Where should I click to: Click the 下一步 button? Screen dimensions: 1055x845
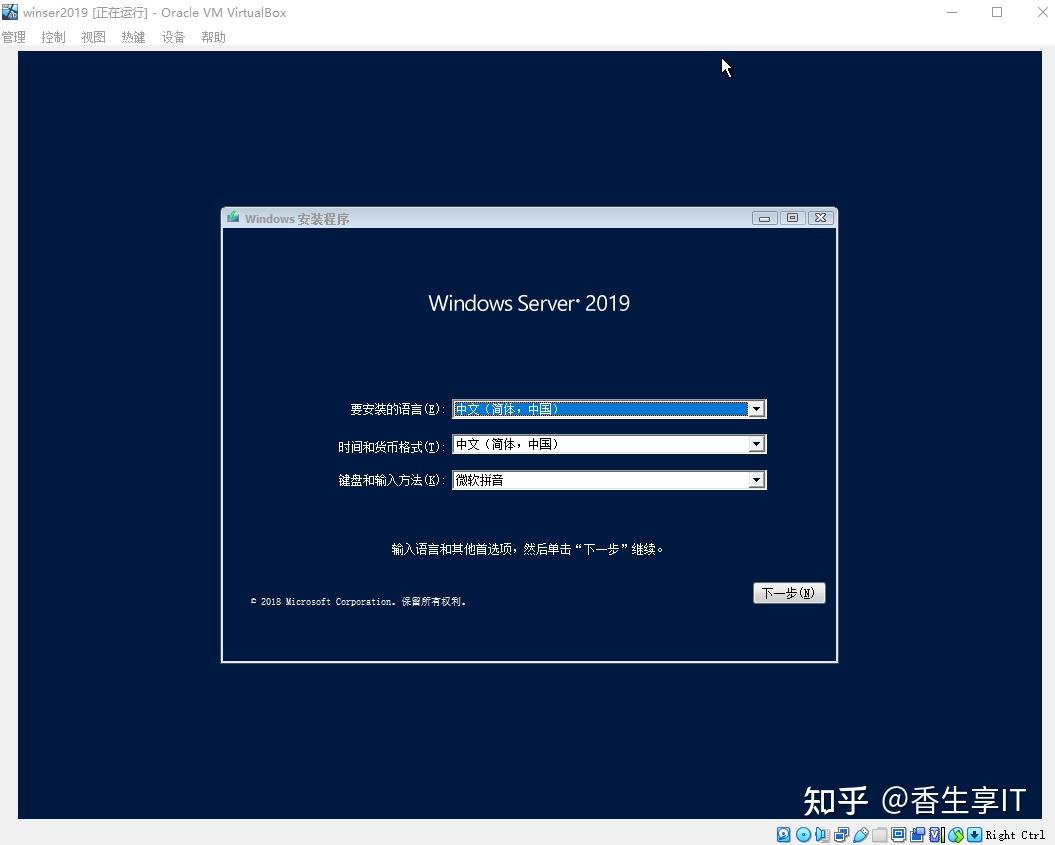tap(789, 592)
